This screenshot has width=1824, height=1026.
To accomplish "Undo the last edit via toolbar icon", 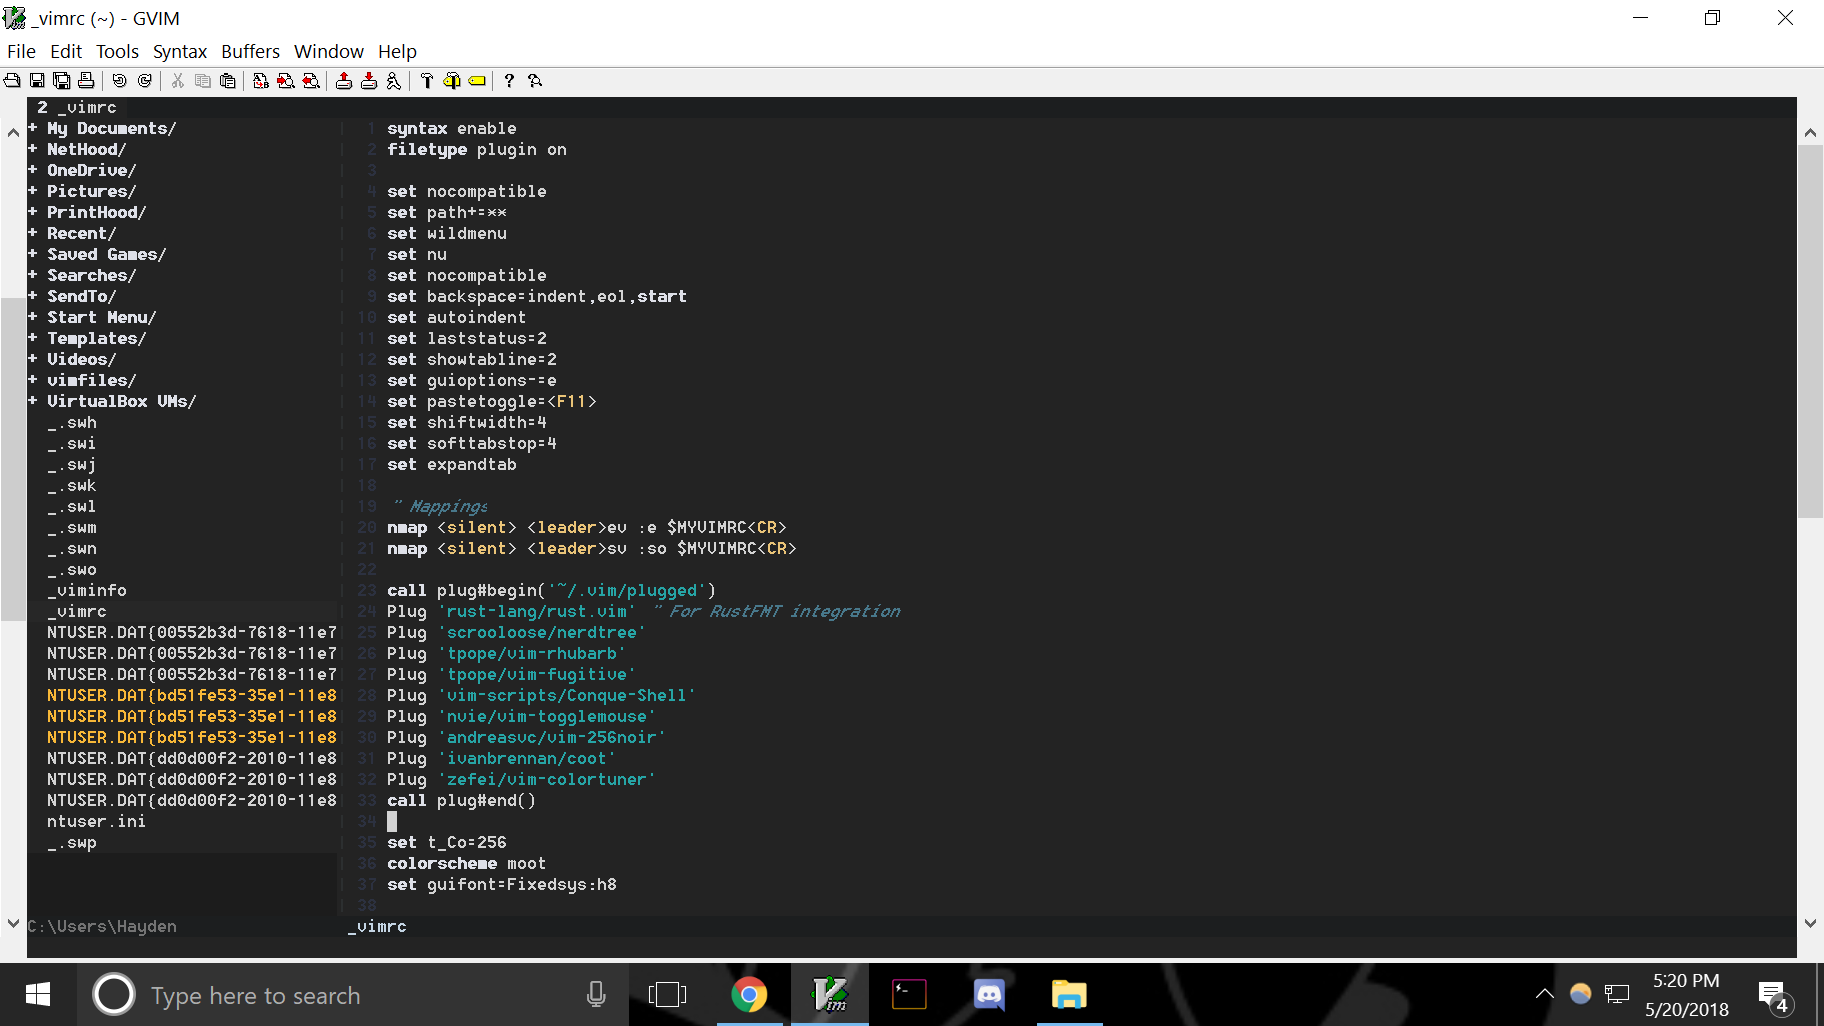I will click(120, 81).
